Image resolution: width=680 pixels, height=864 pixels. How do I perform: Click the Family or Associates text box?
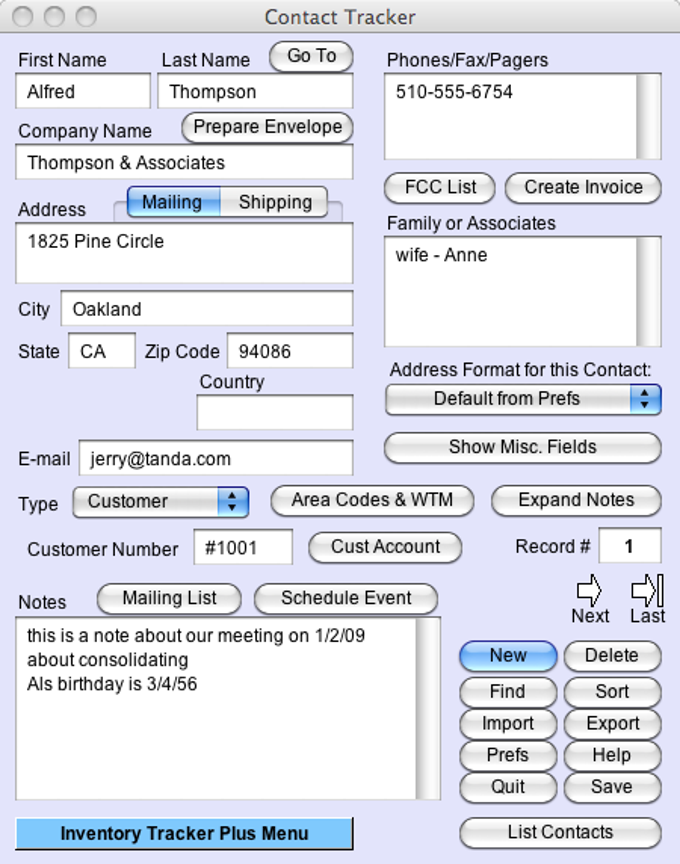pos(510,292)
